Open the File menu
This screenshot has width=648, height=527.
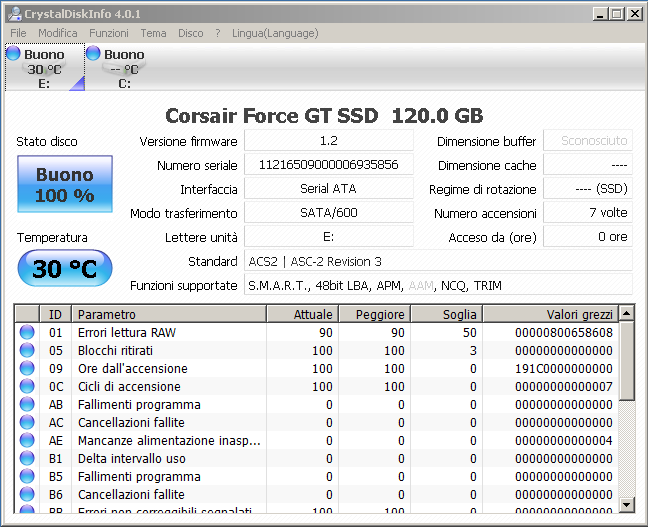pos(18,33)
